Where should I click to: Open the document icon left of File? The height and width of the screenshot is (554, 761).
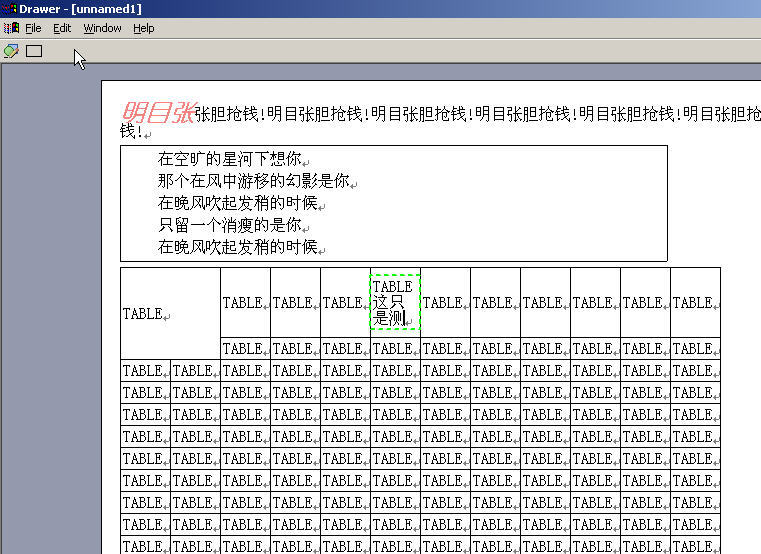point(11,28)
